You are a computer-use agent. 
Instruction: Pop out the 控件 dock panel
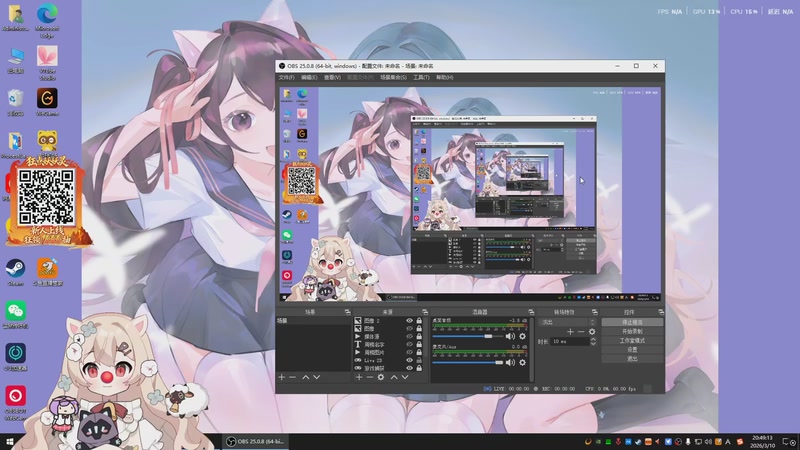pos(661,312)
